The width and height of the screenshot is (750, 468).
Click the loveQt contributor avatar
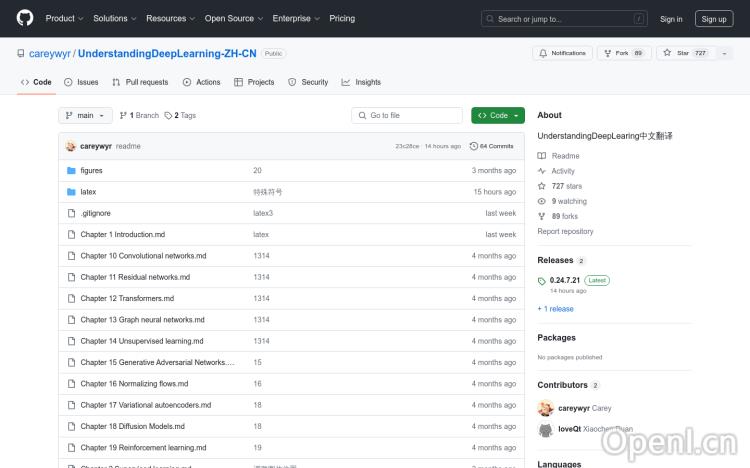coord(545,429)
